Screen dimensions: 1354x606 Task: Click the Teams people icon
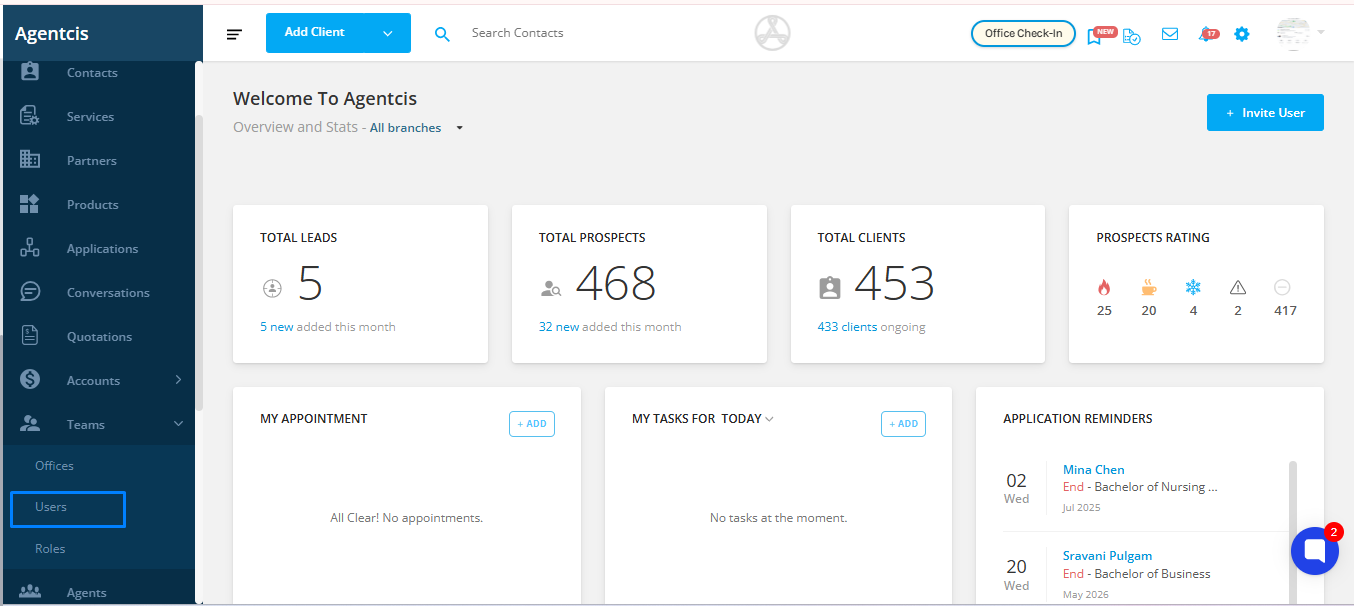[x=29, y=424]
